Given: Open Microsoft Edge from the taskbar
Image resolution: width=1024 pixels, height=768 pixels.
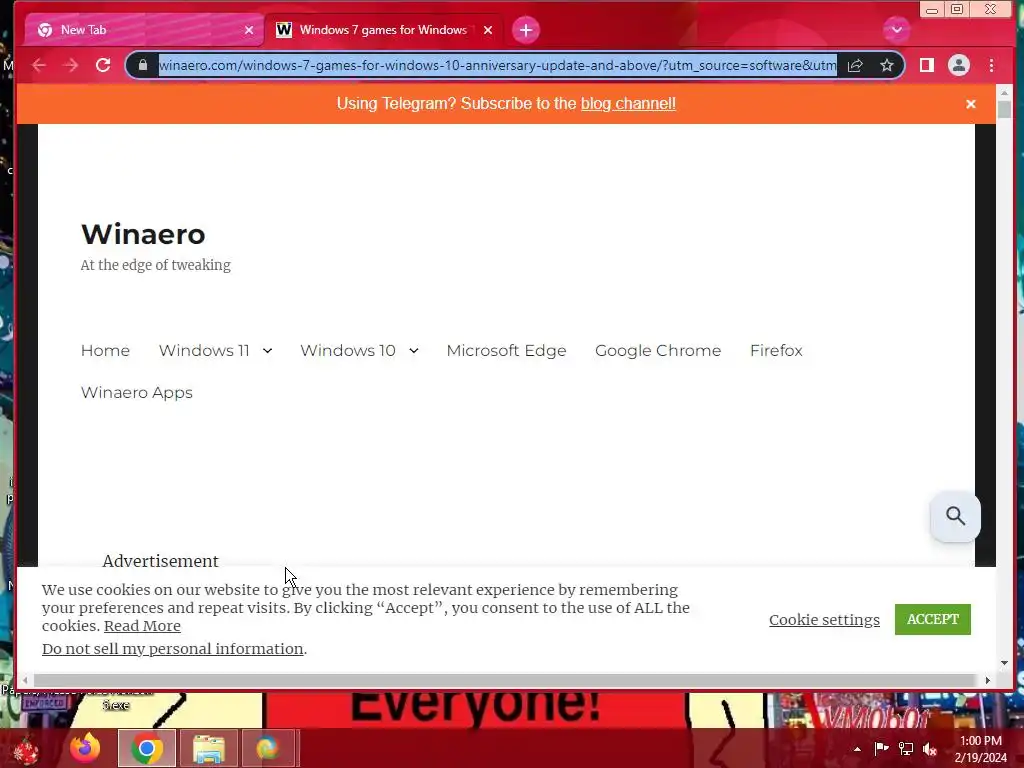Looking at the screenshot, I should (x=268, y=748).
